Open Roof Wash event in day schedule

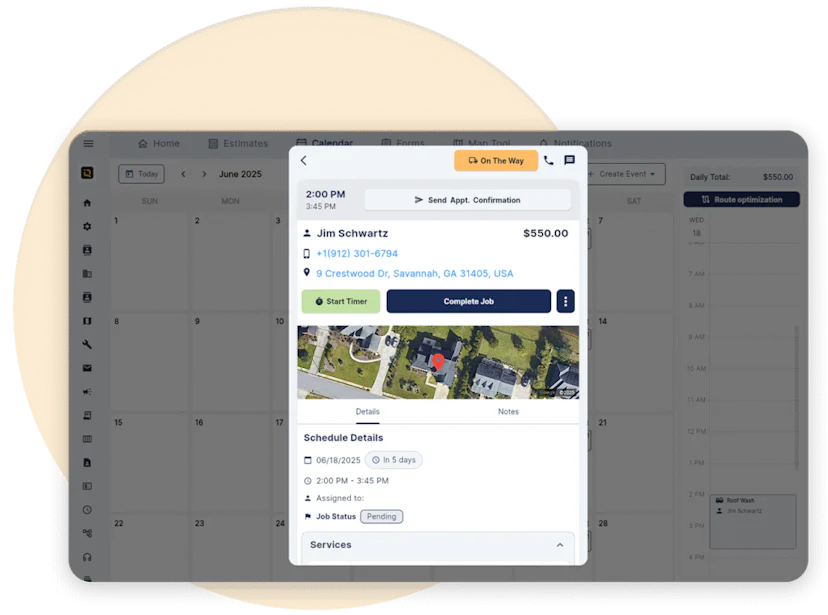click(x=752, y=521)
